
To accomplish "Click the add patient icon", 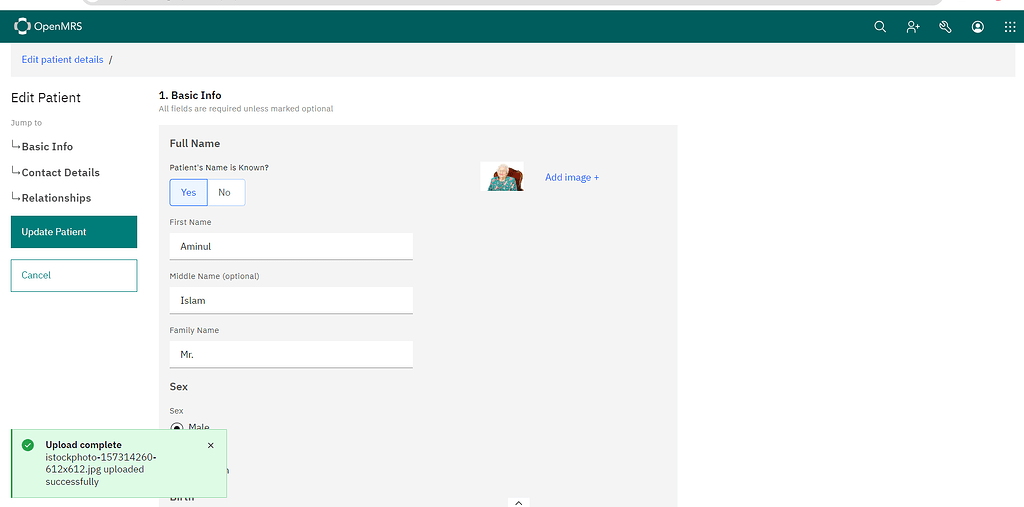I will point(913,27).
